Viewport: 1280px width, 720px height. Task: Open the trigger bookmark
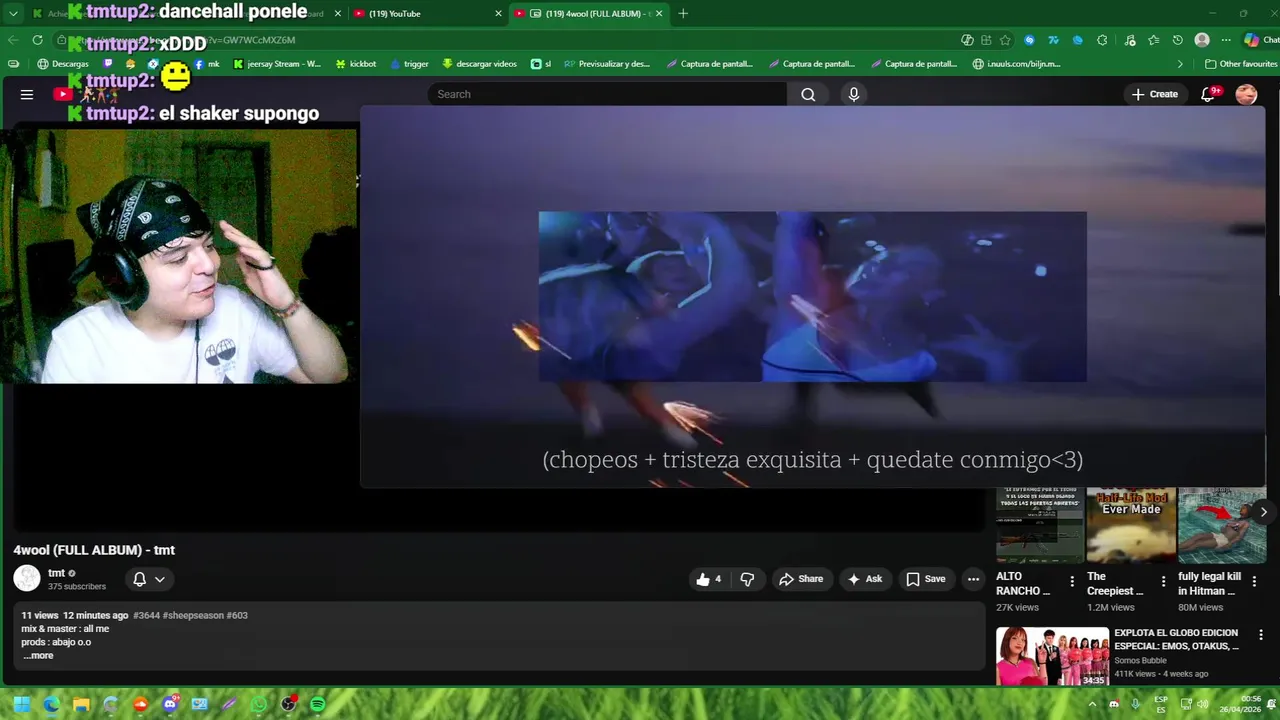(409, 64)
